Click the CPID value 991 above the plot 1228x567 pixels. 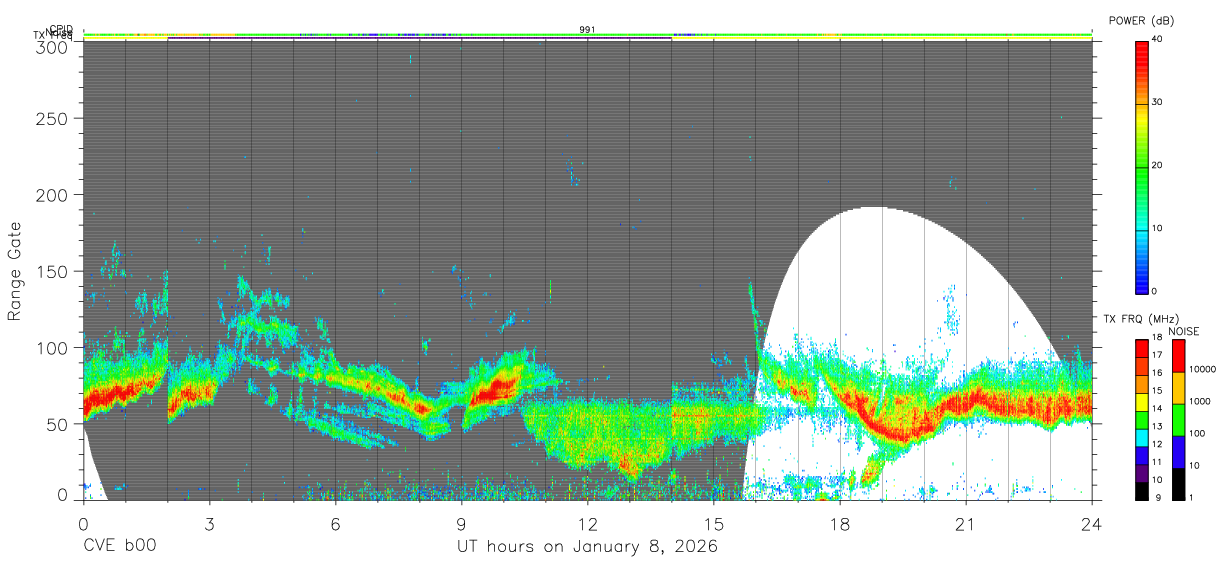pos(587,30)
